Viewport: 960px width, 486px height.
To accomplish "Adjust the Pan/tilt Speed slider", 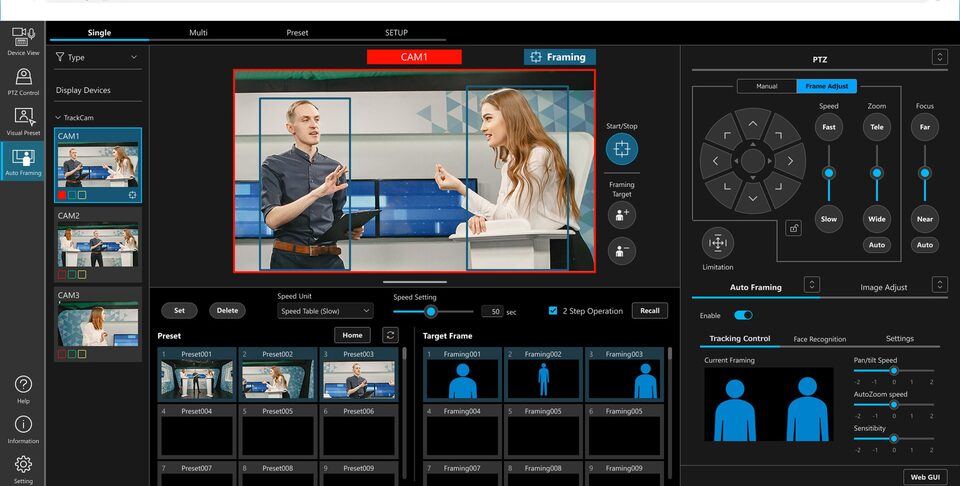I will tap(894, 371).
